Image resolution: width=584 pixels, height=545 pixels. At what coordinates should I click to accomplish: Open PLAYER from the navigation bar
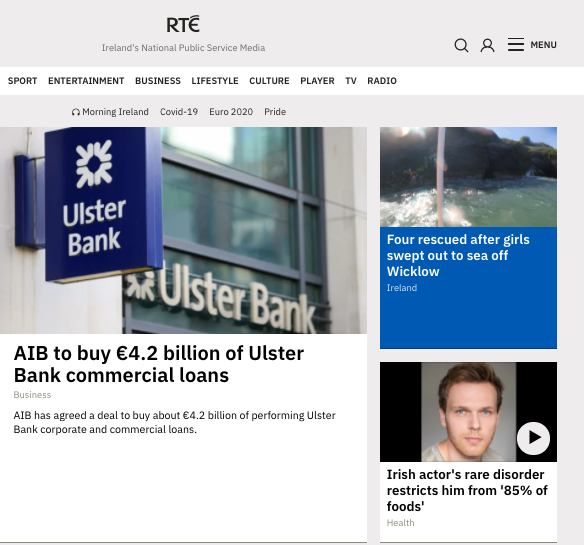tap(317, 81)
